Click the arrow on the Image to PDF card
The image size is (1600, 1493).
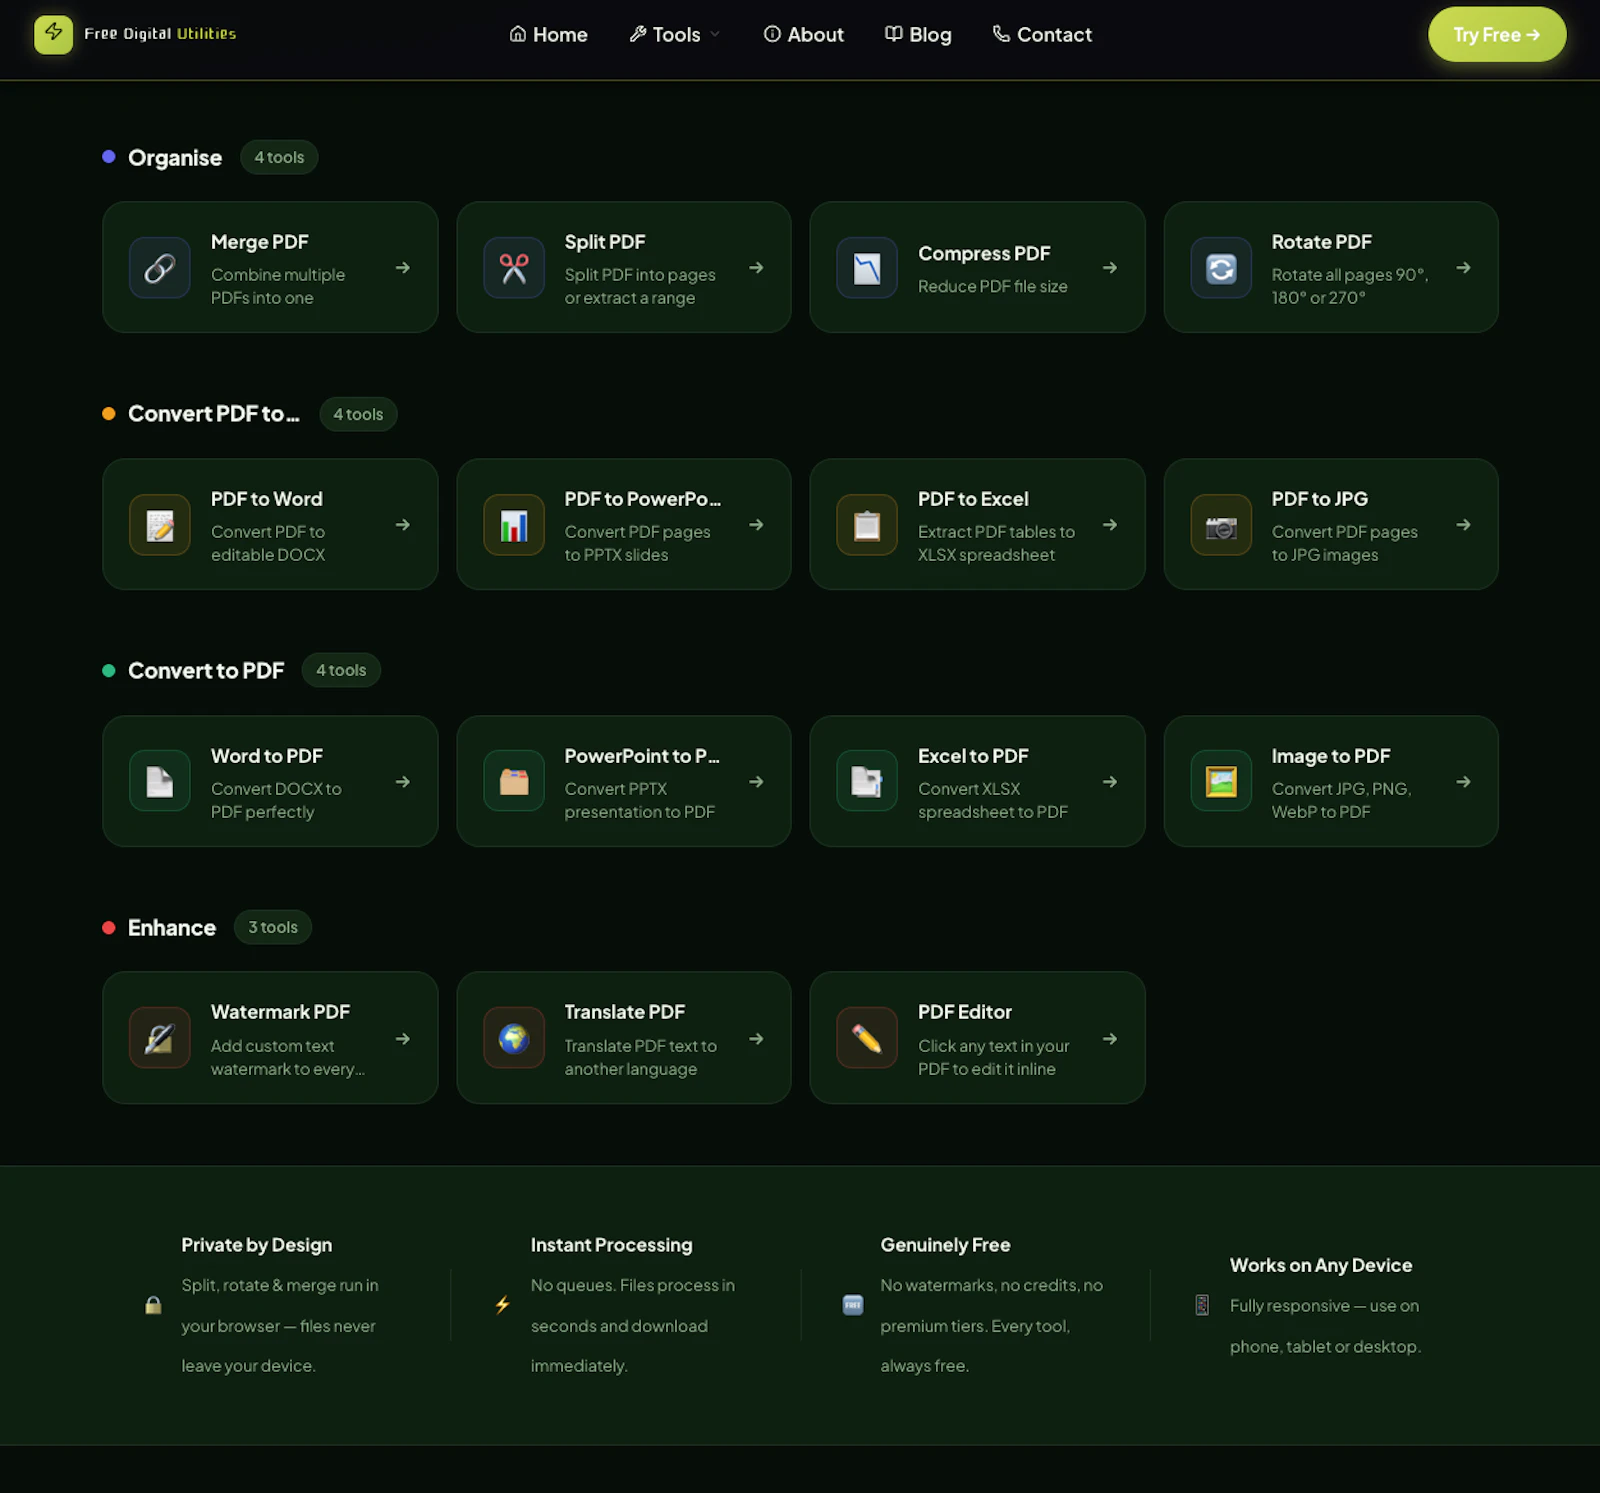(x=1463, y=782)
